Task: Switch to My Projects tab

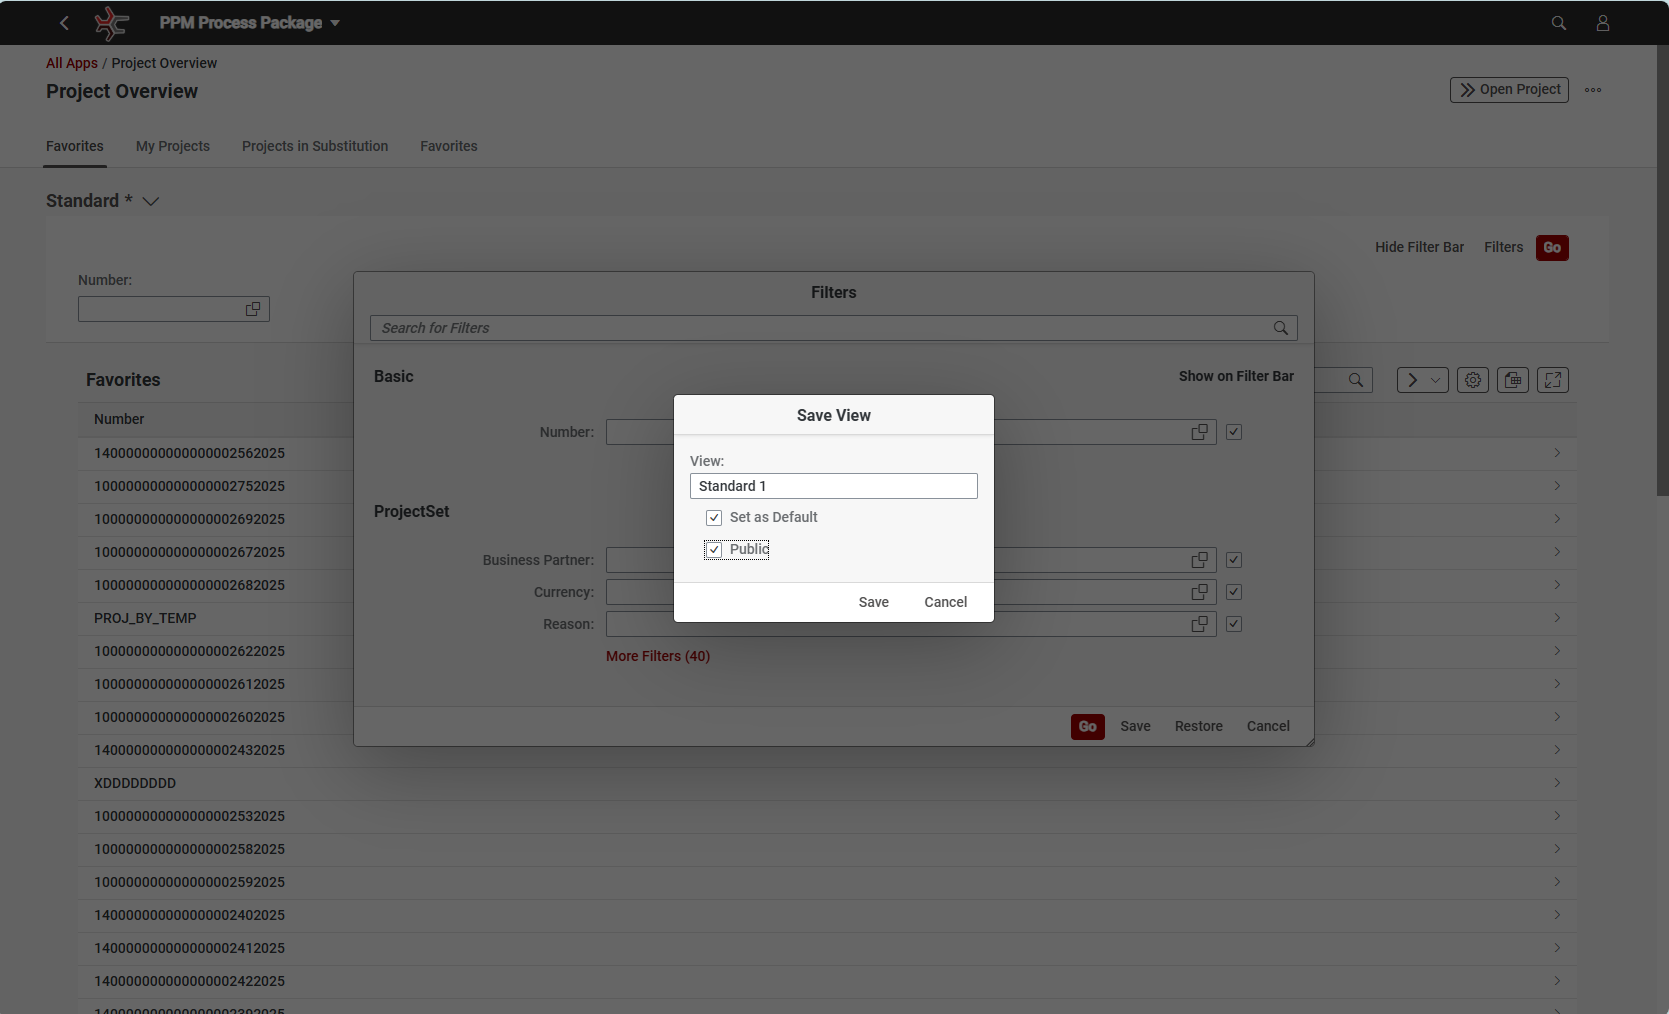Action: 173,146
